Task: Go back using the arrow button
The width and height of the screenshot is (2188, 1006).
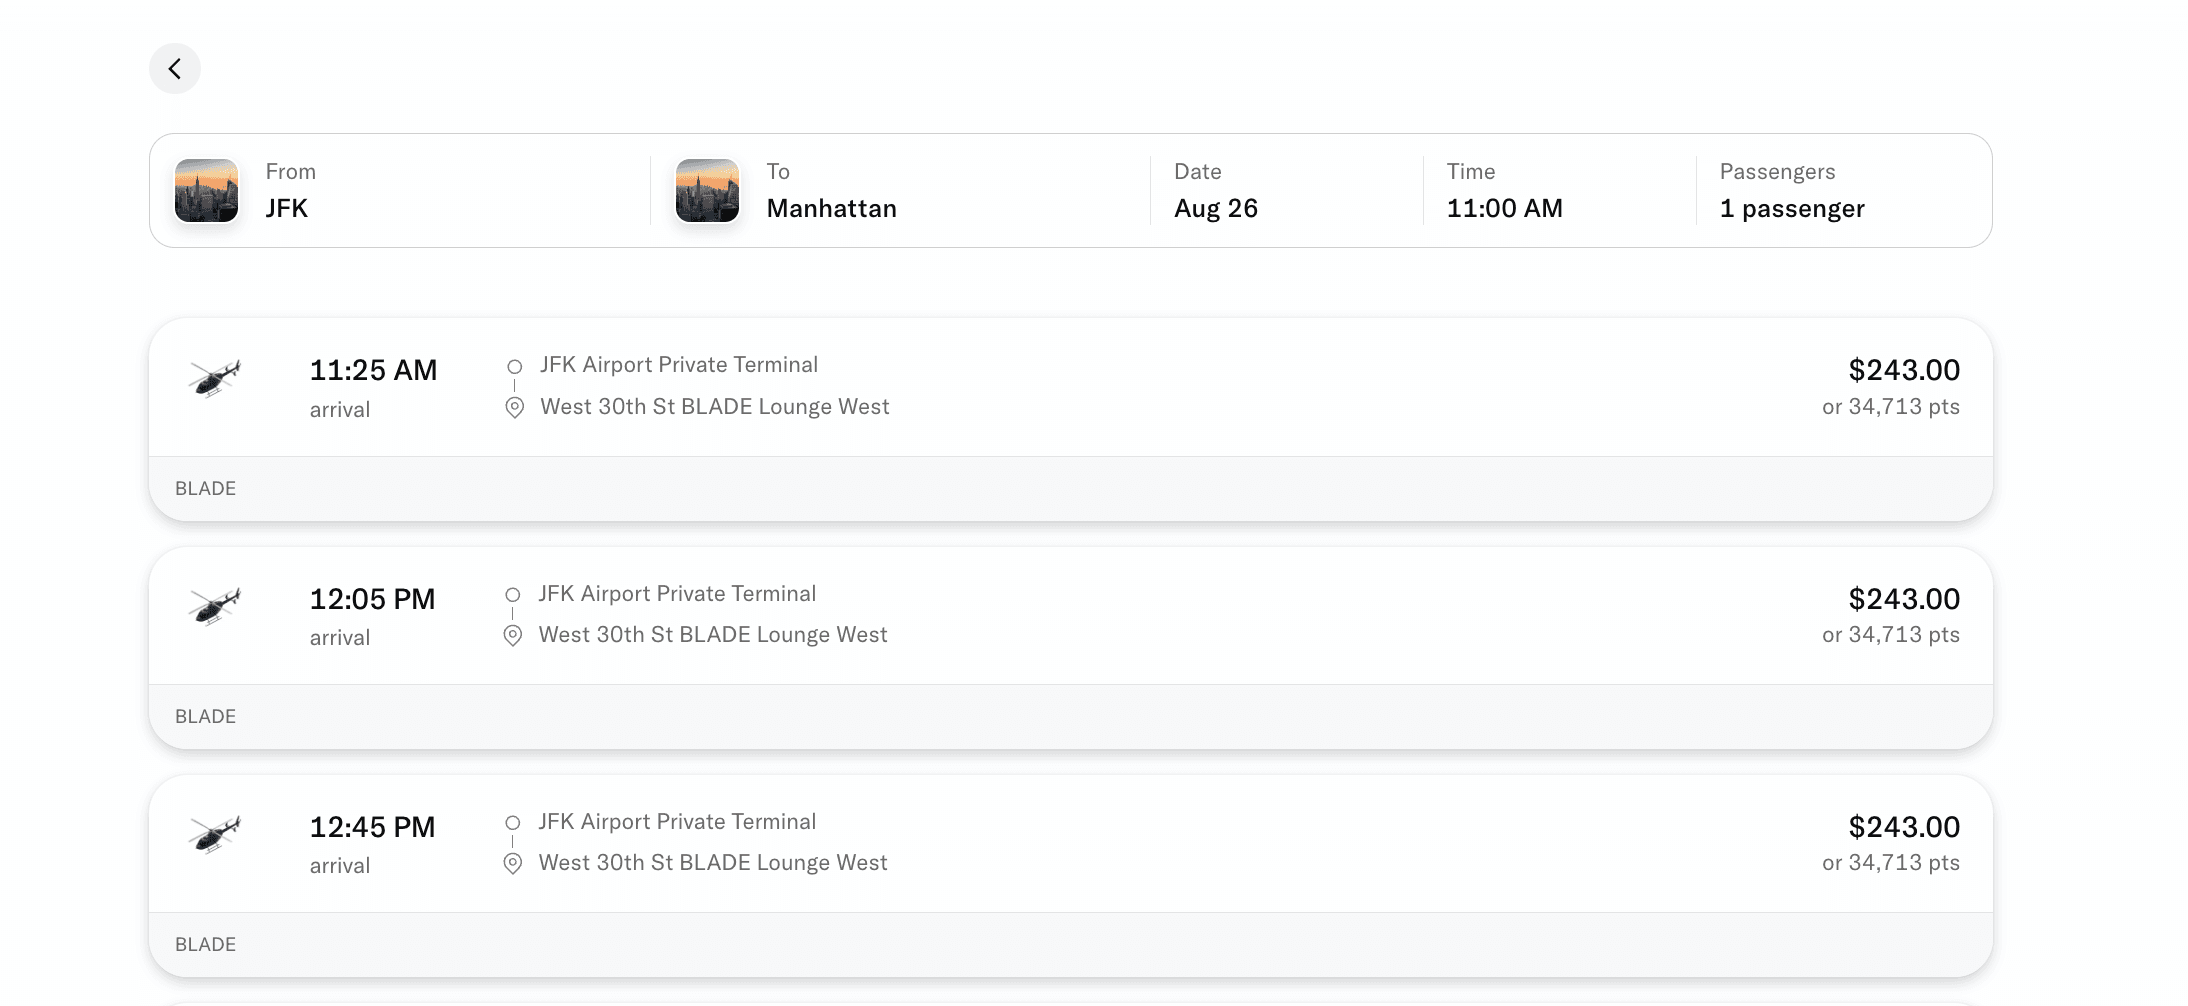Action: point(175,69)
